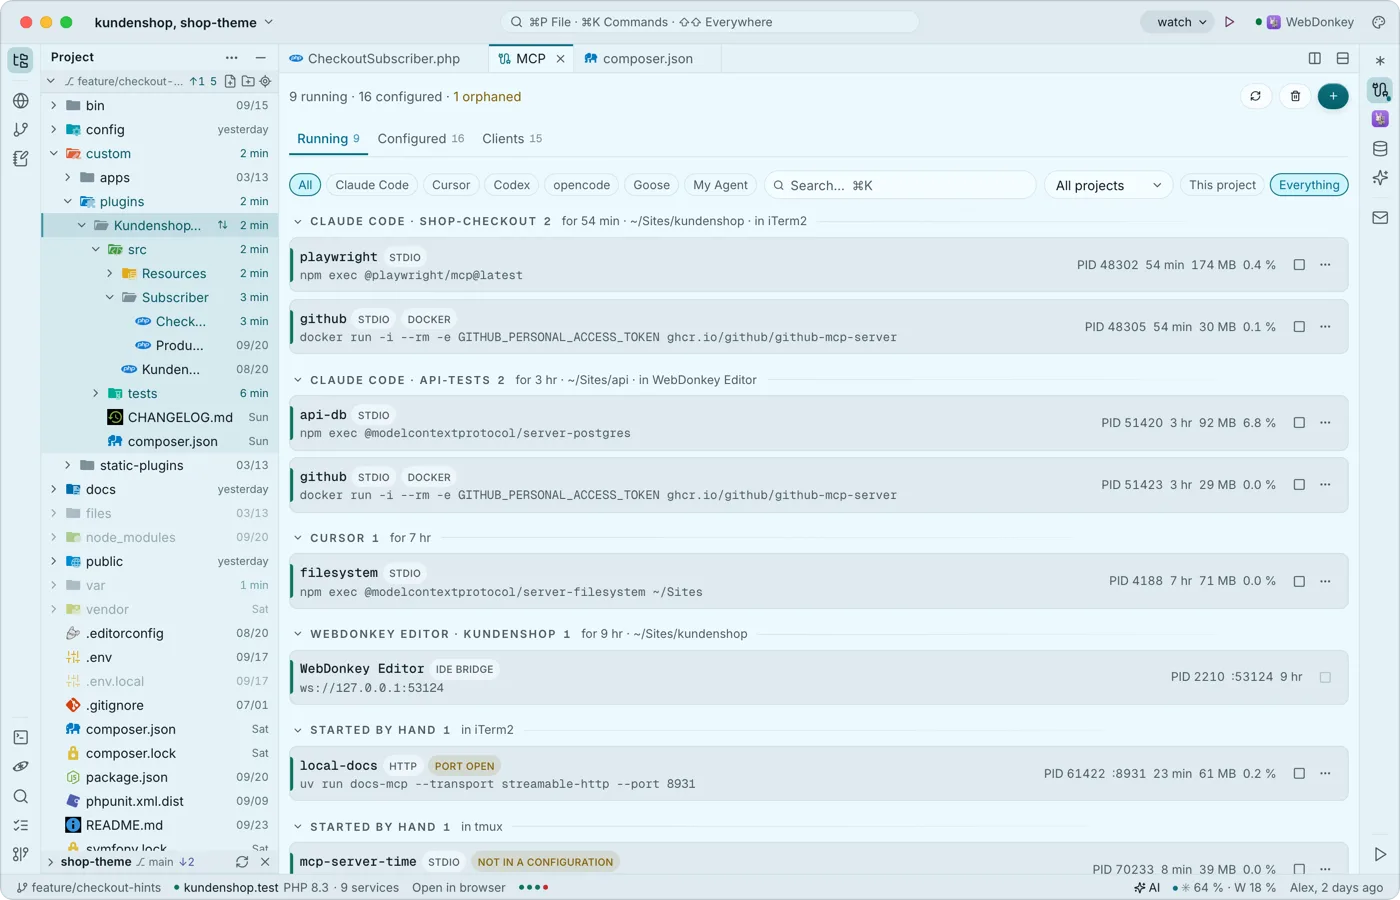This screenshot has height=900, width=1400.
Task: Tick the playwright server checkbox
Action: pyautogui.click(x=1299, y=265)
